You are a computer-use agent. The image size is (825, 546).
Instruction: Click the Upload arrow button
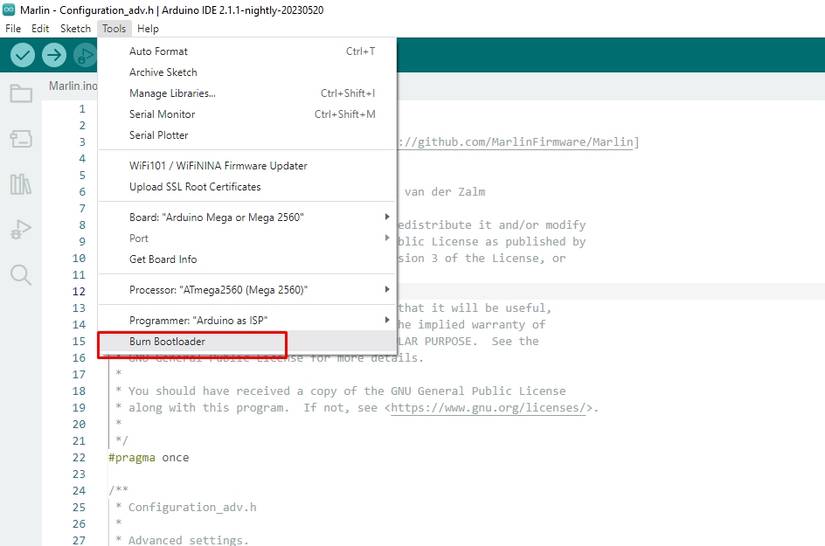(x=54, y=55)
